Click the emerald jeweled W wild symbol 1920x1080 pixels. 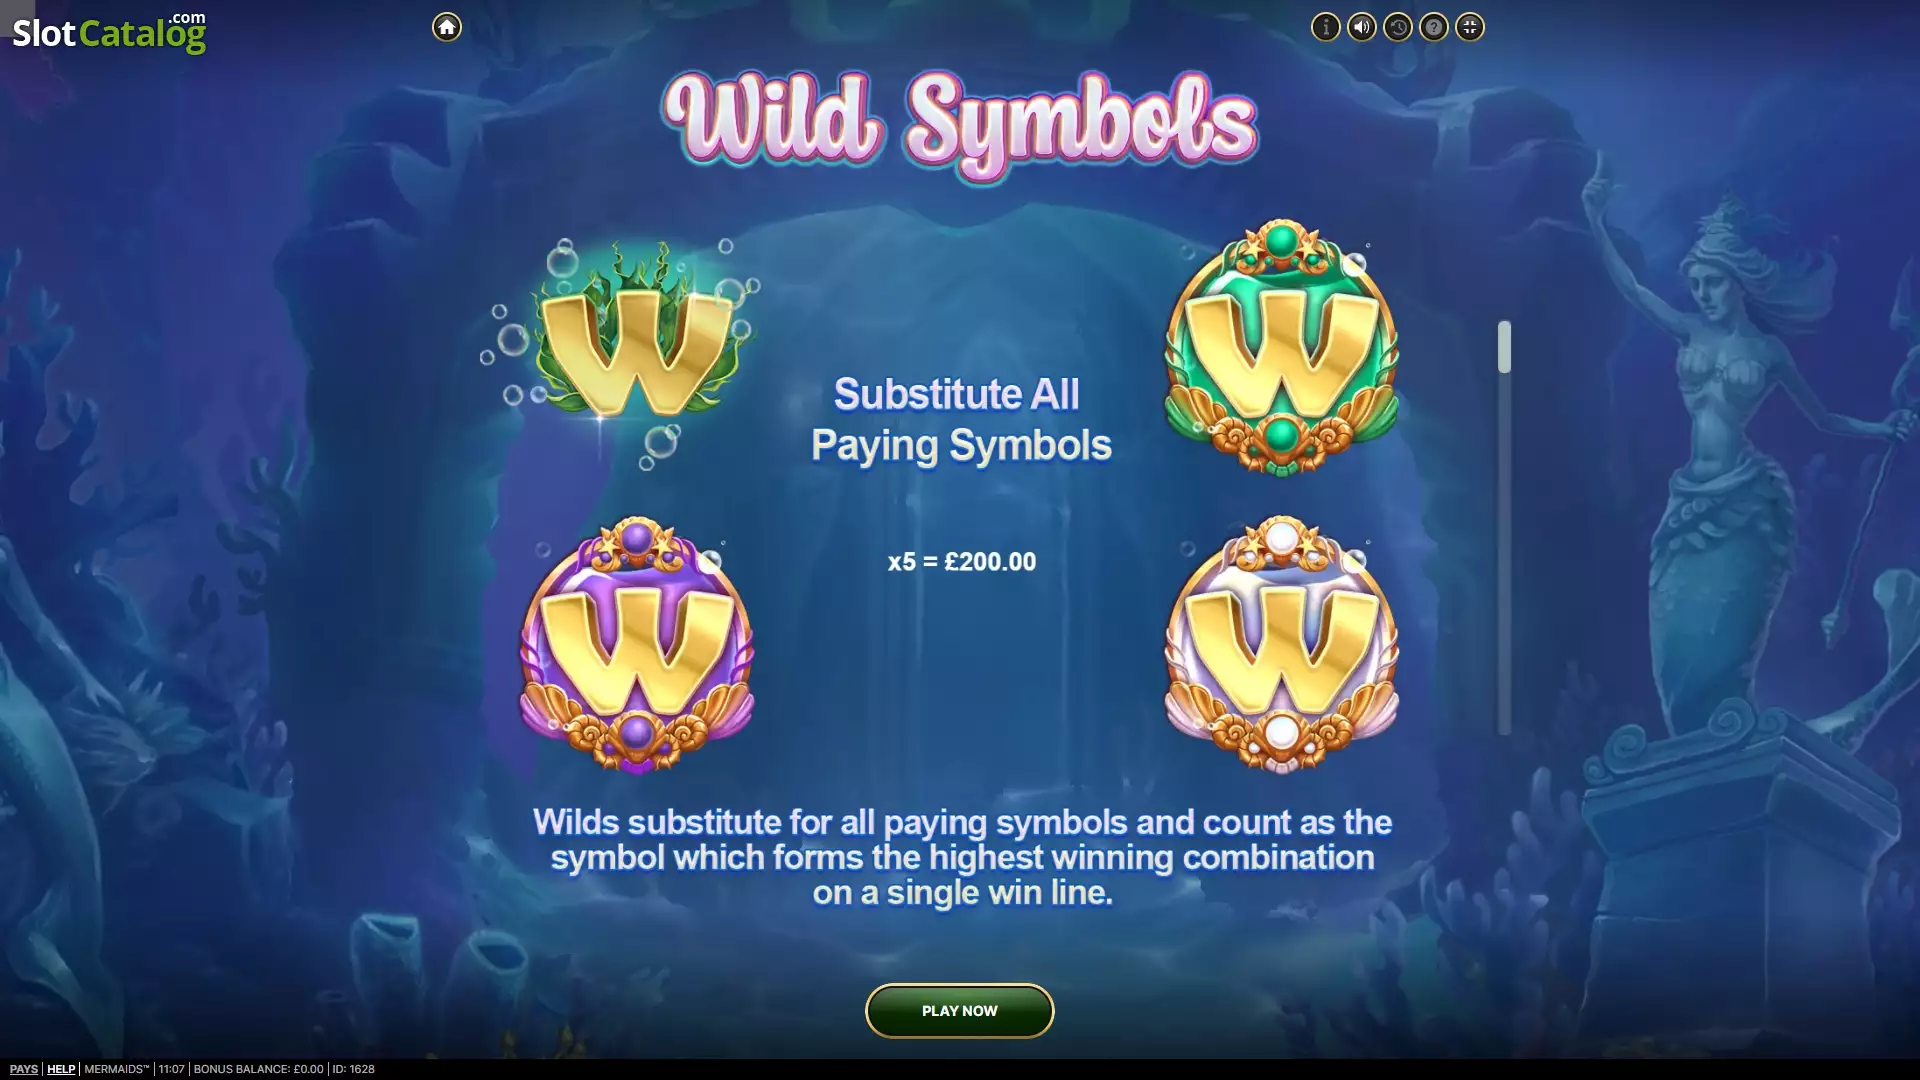1281,348
